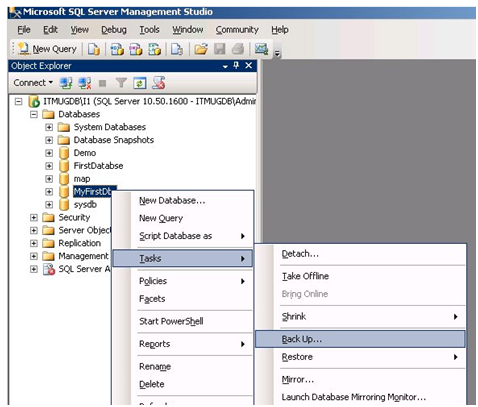Select Take Offline in Tasks submenu
Viewport: 478px width, 407px height.
tap(360, 276)
